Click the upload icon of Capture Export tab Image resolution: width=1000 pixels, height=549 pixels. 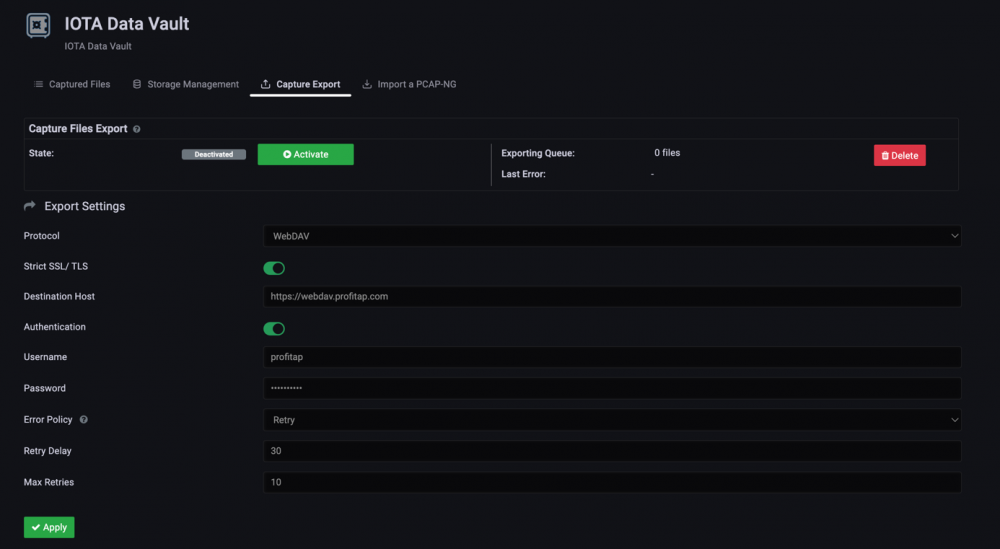[265, 84]
